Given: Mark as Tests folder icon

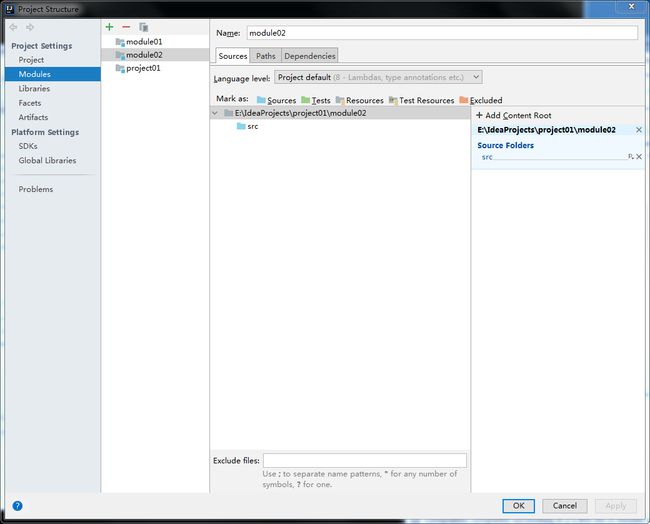Looking at the screenshot, I should click(x=306, y=100).
